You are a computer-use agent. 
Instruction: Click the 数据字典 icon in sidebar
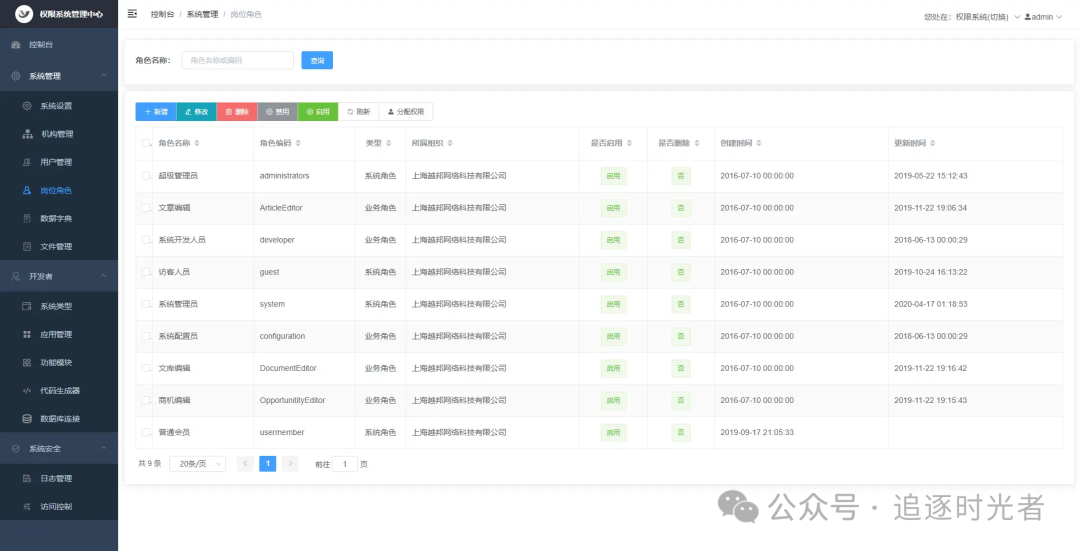point(27,219)
